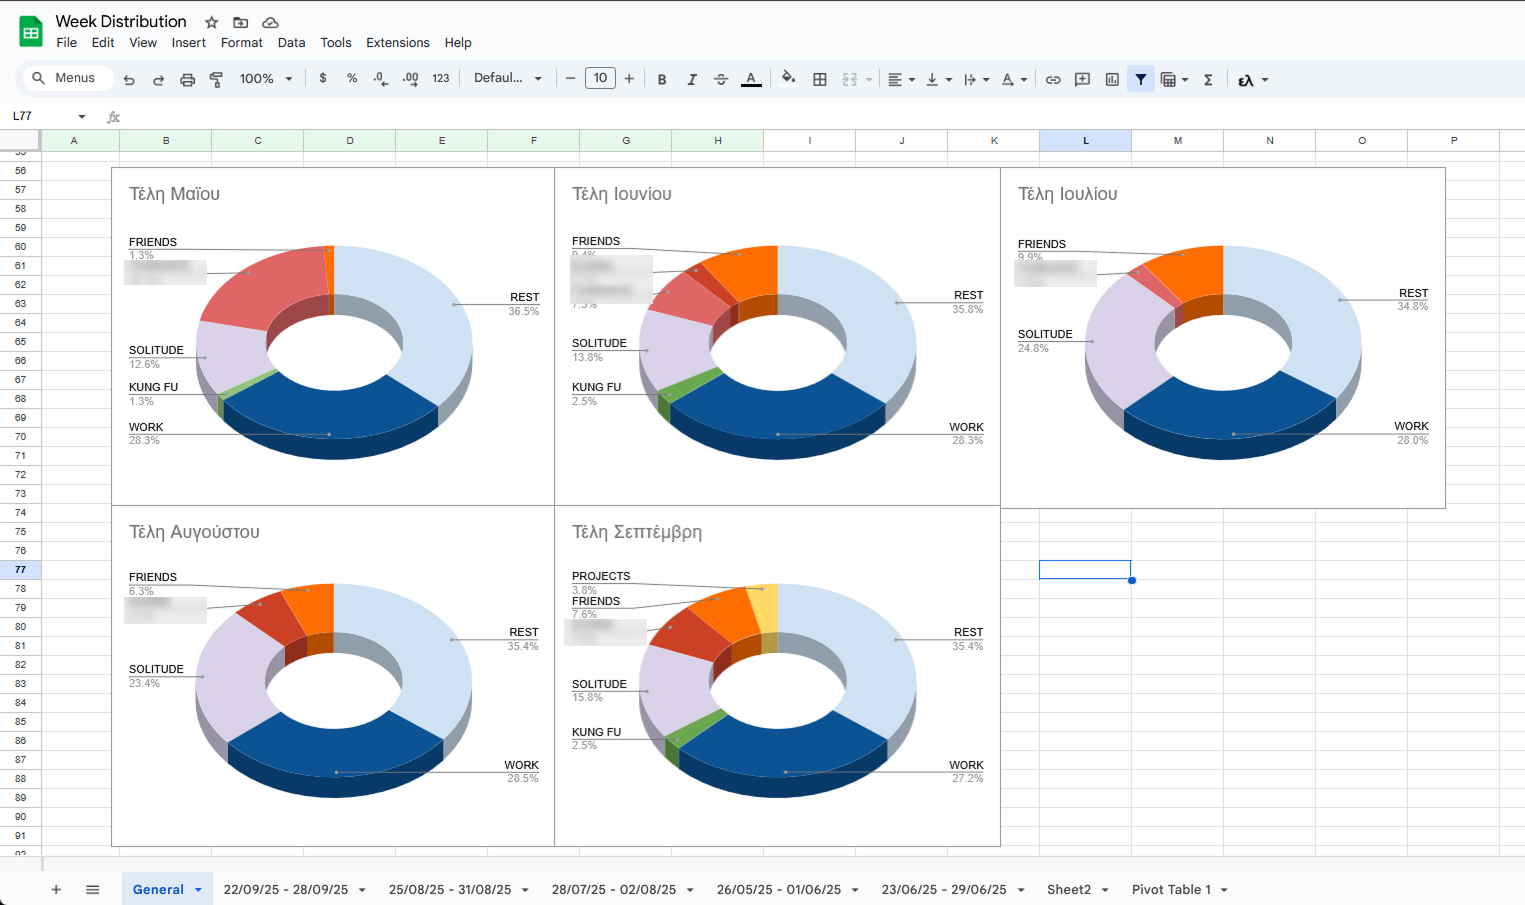Open the Extensions menu
The height and width of the screenshot is (905, 1525).
397,43
